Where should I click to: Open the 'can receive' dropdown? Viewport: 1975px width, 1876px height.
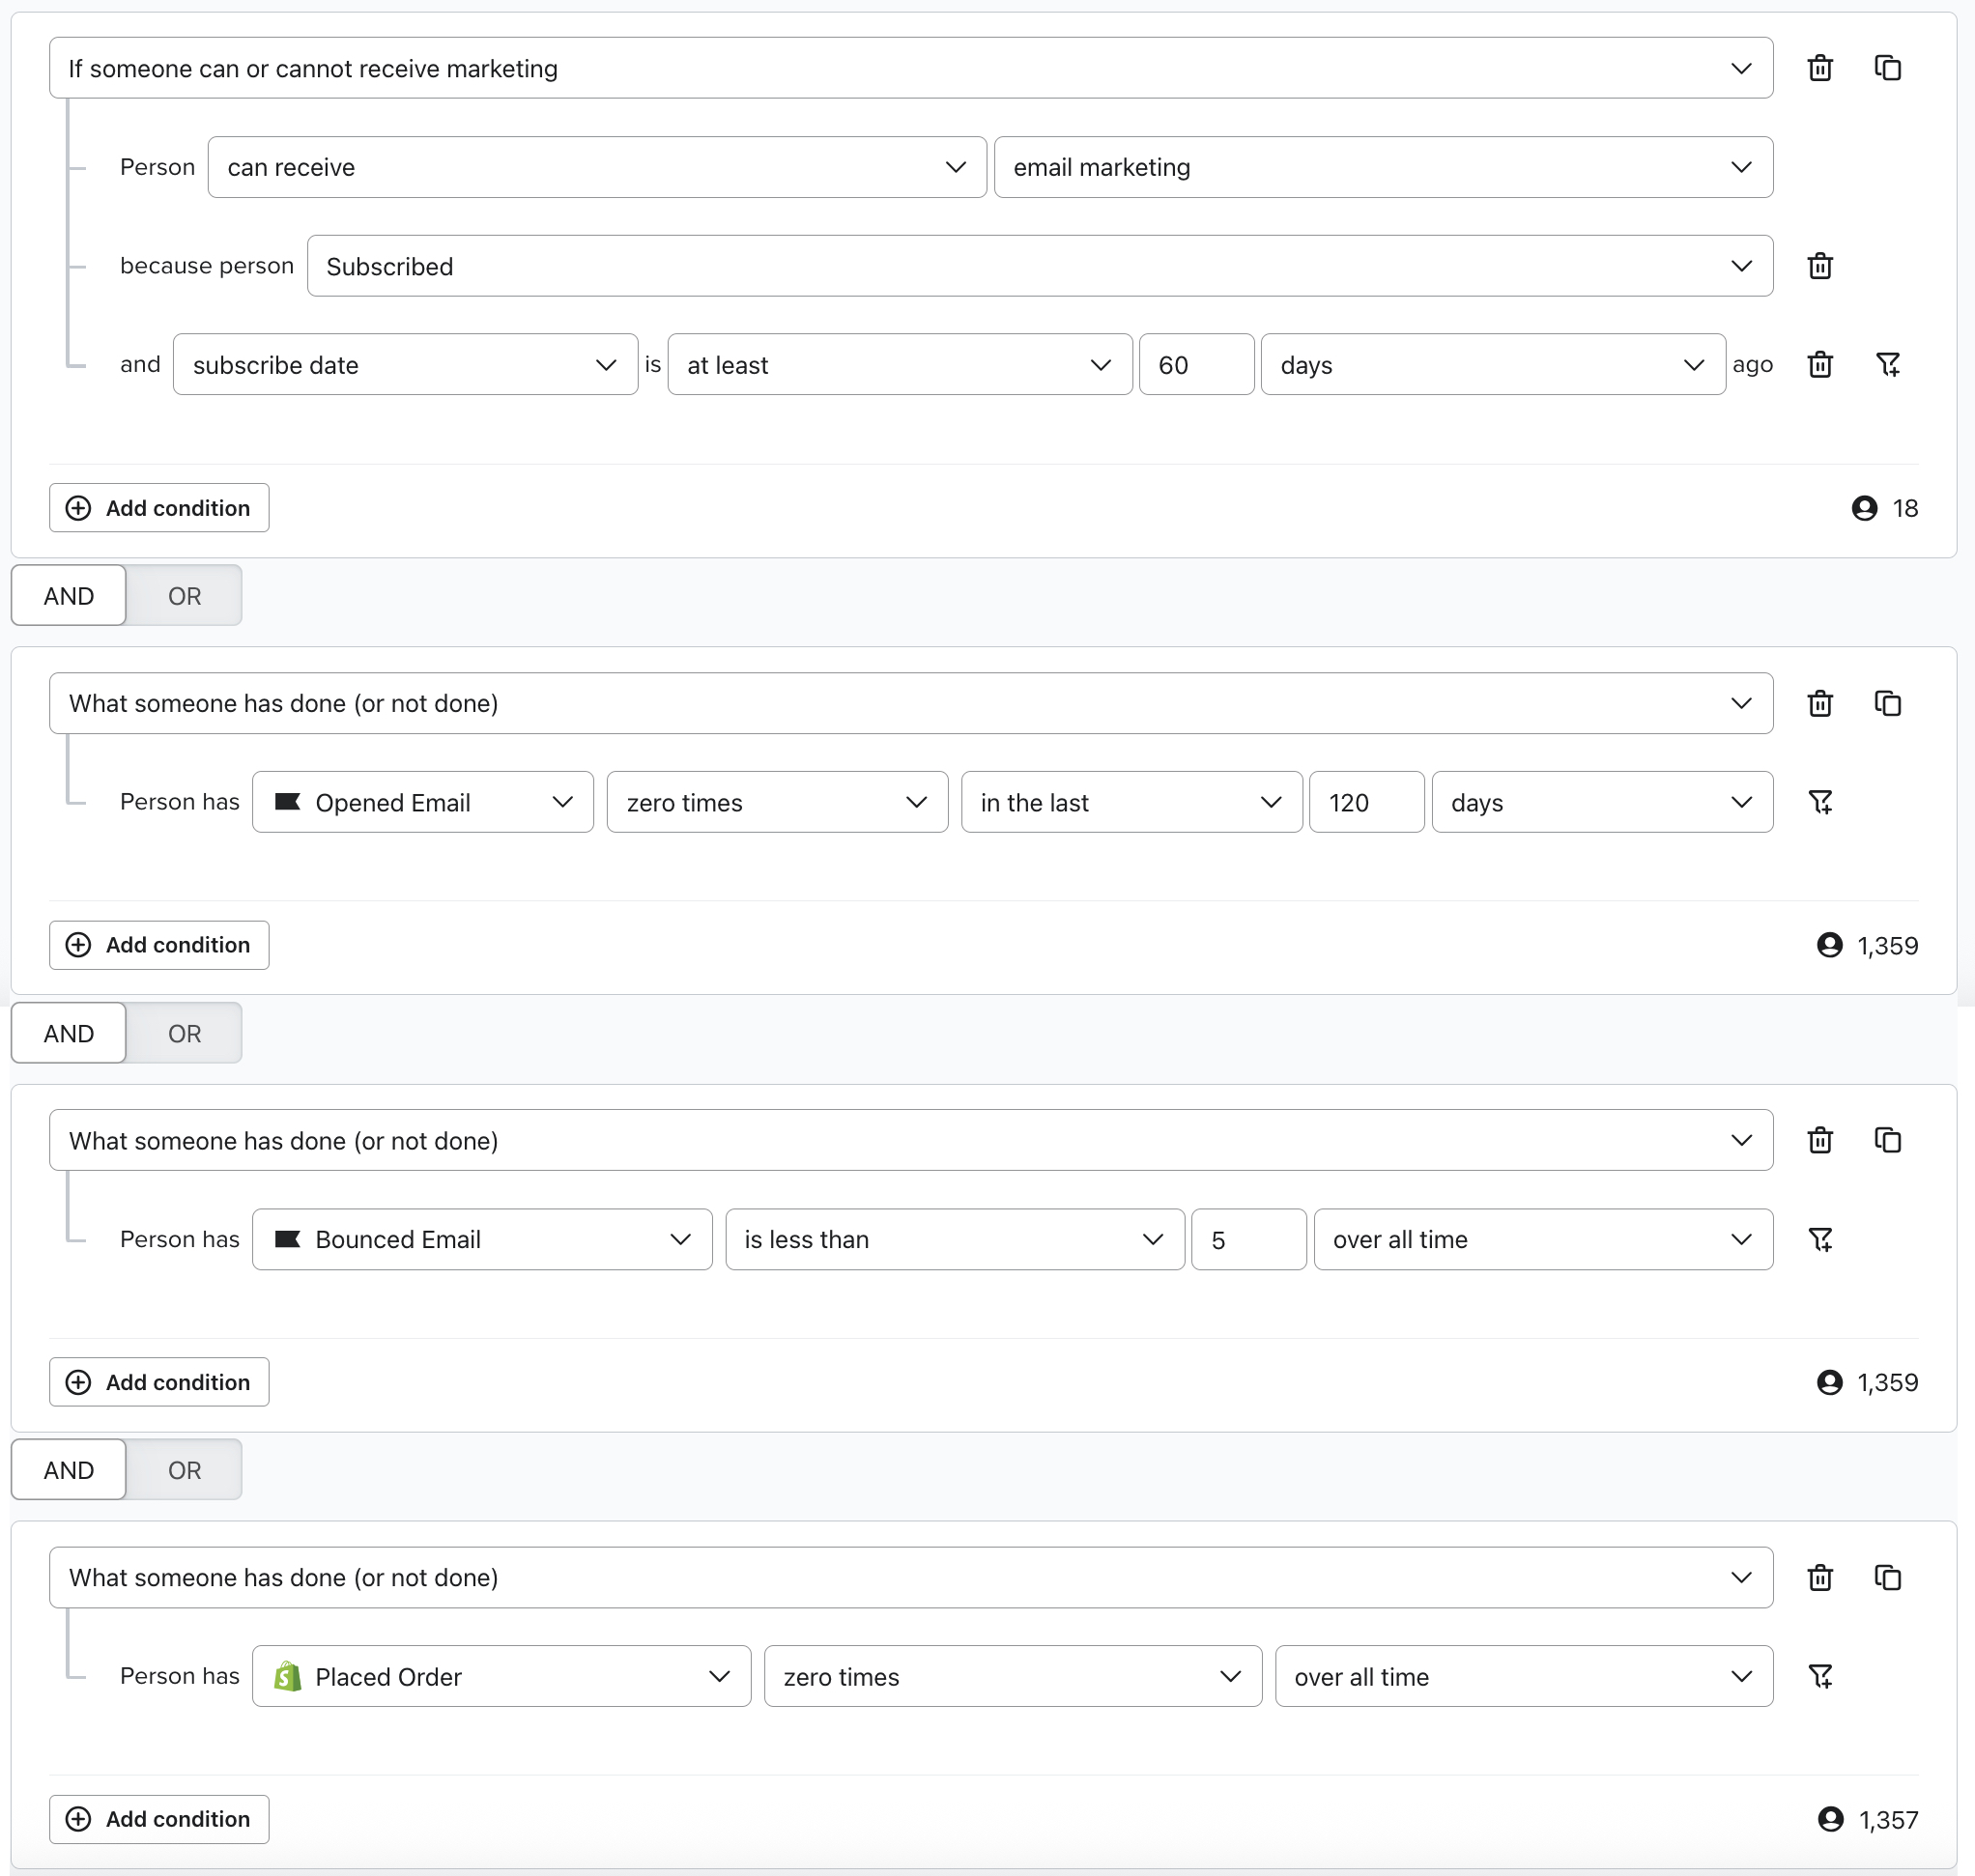(x=596, y=167)
